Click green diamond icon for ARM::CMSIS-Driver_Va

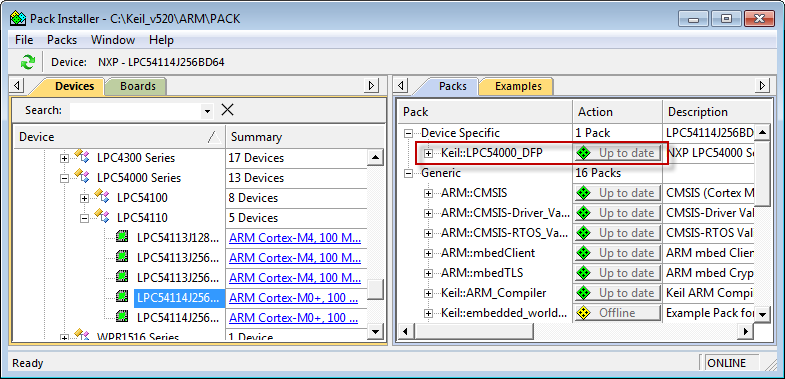[x=583, y=213]
